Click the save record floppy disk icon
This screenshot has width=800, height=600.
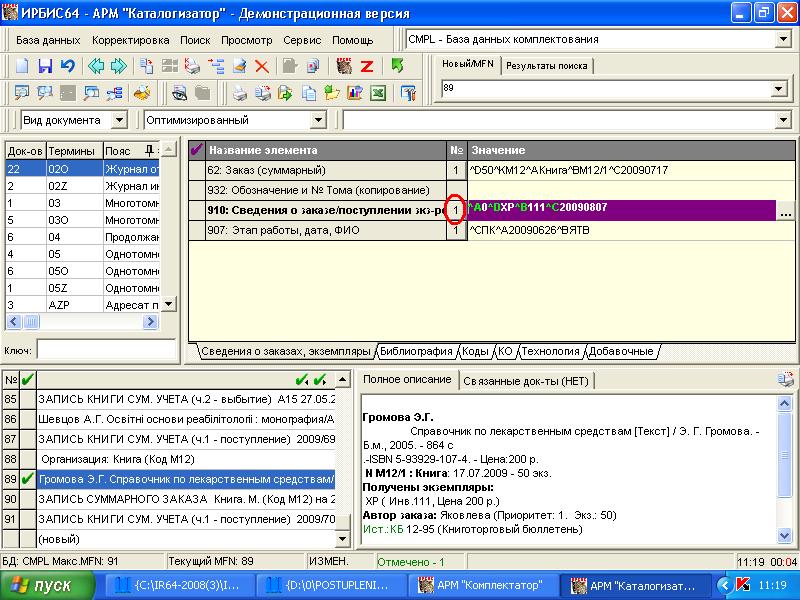coord(45,66)
